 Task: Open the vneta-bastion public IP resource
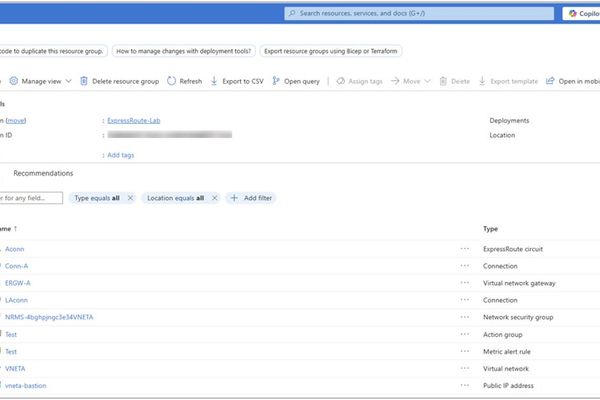(26, 385)
